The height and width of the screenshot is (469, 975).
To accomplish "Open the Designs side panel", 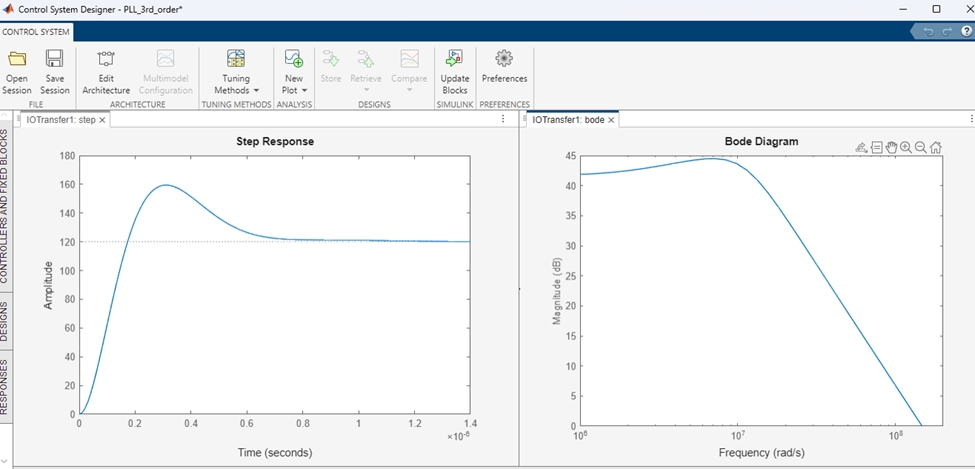I will click(x=5, y=322).
